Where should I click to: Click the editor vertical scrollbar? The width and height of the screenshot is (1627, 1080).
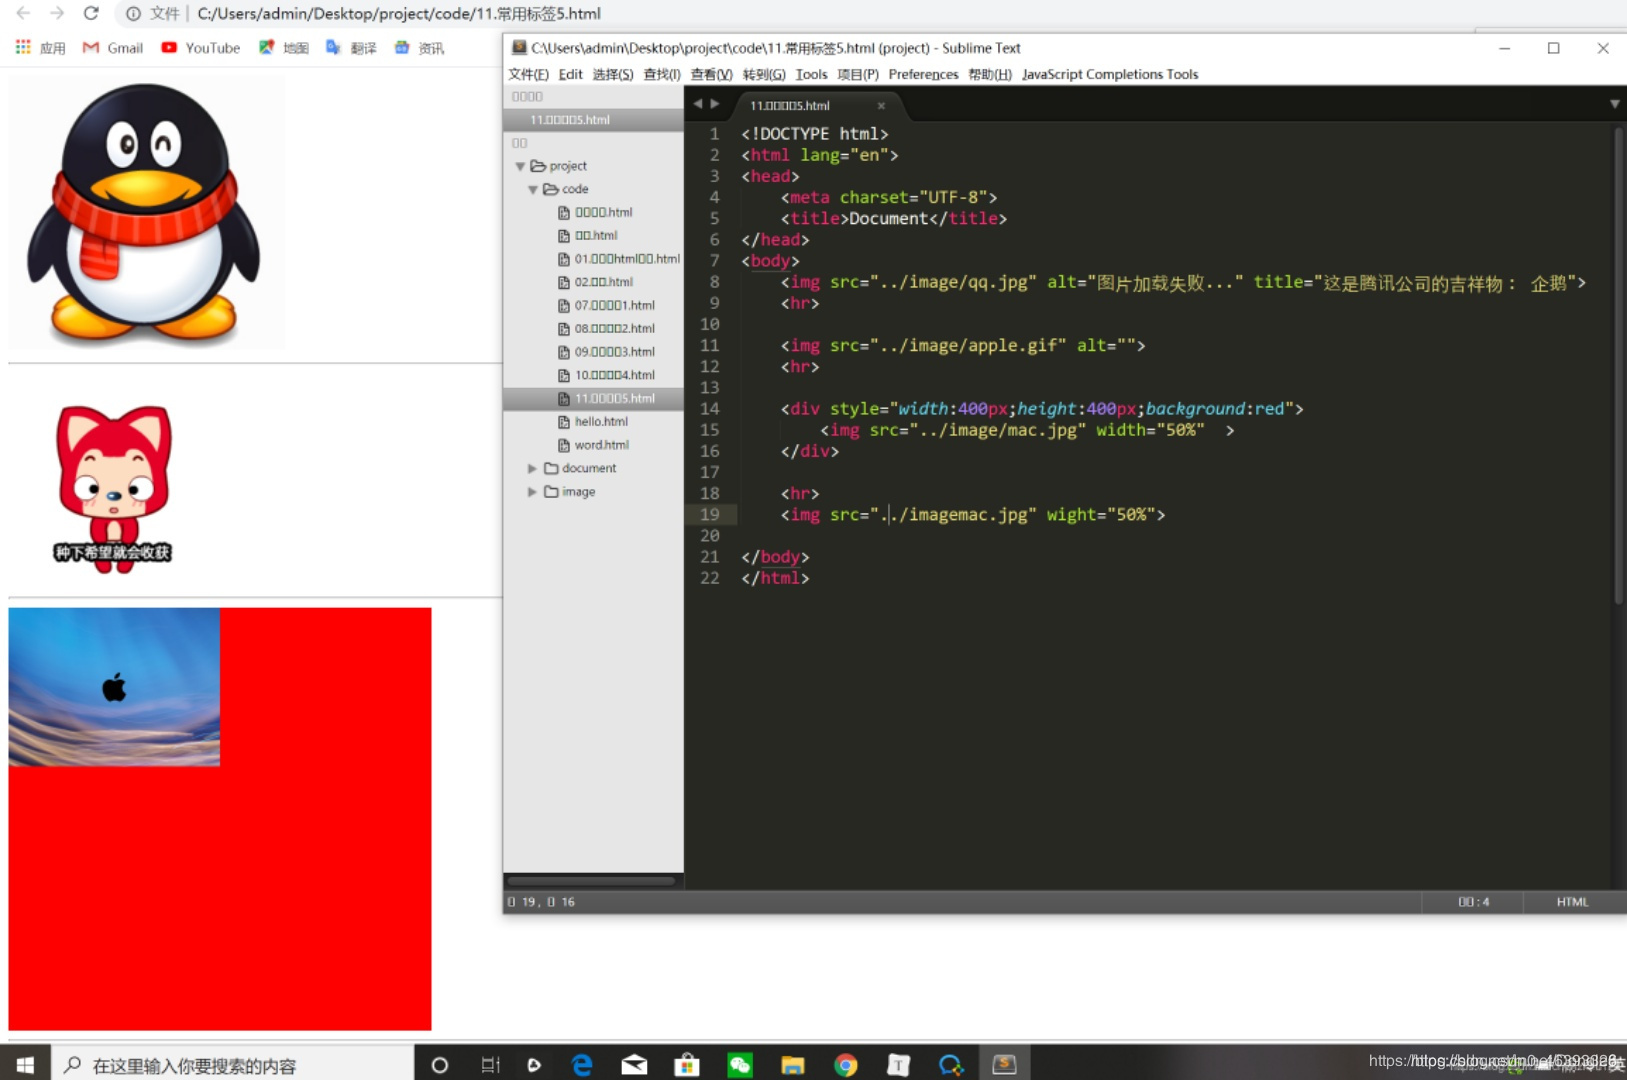point(1618,365)
